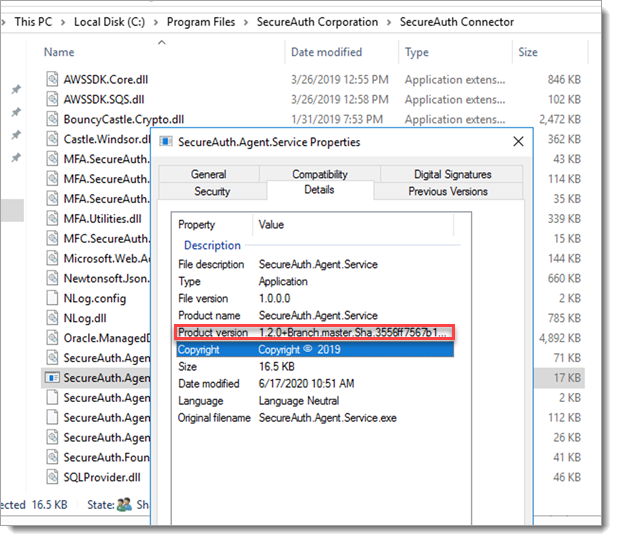Expand the Program Files breadcrumb chevron
617x541 pixels.
pos(246,21)
